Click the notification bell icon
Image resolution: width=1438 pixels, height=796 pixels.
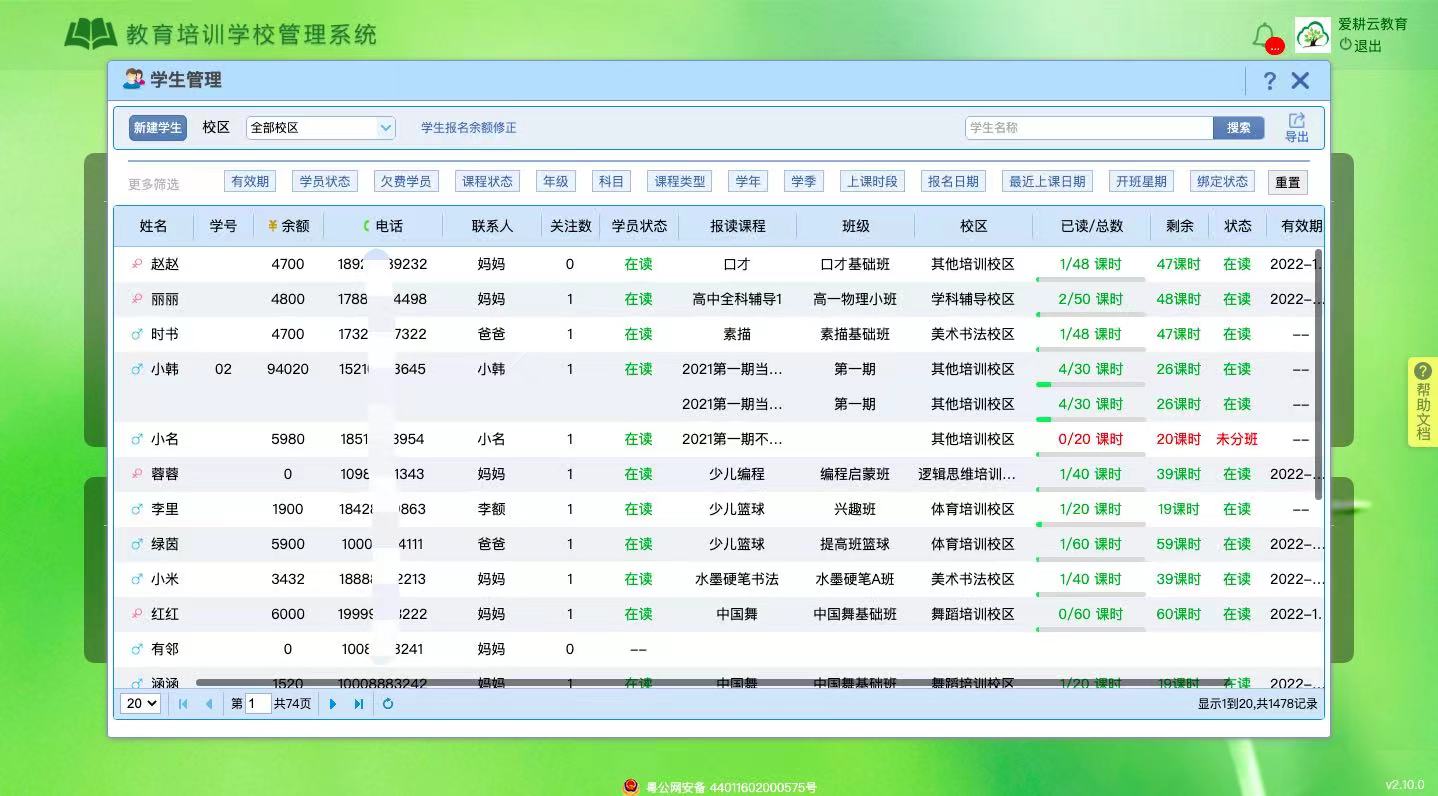(x=1264, y=33)
